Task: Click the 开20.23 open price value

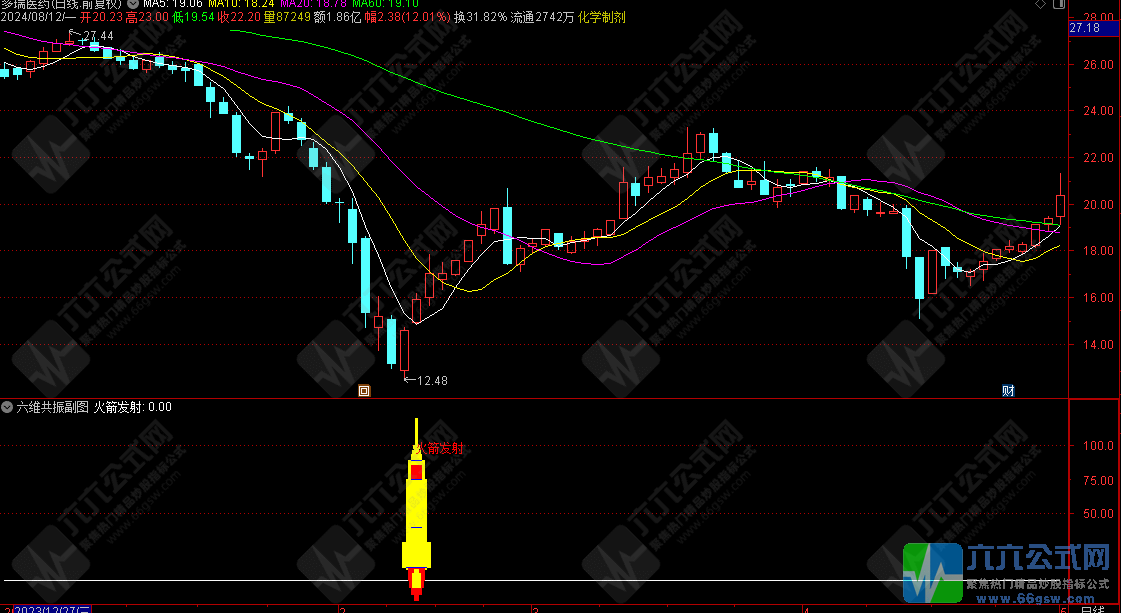Action: click(x=102, y=16)
